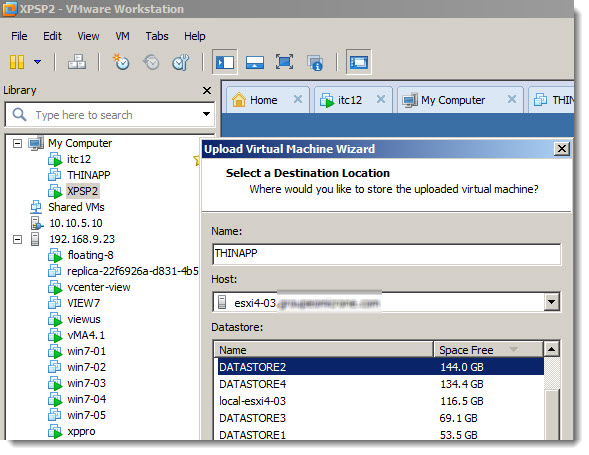Select the vMA4.1 virtual machine
This screenshot has height=455, width=589.
coord(86,335)
